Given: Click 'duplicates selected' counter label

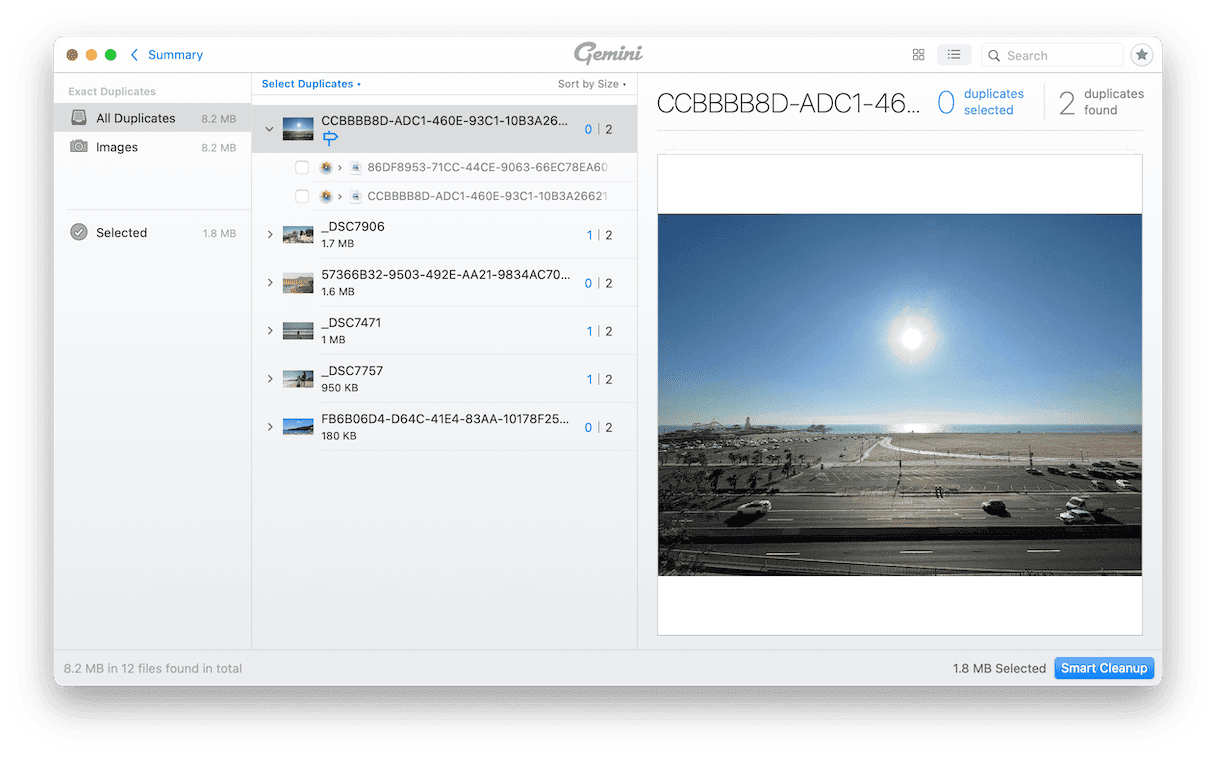Looking at the screenshot, I should tap(993, 102).
